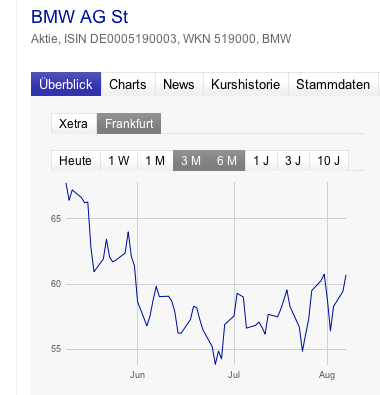The height and width of the screenshot is (395, 380).
Task: Click the 60 y-axis label
Action: 56,284
